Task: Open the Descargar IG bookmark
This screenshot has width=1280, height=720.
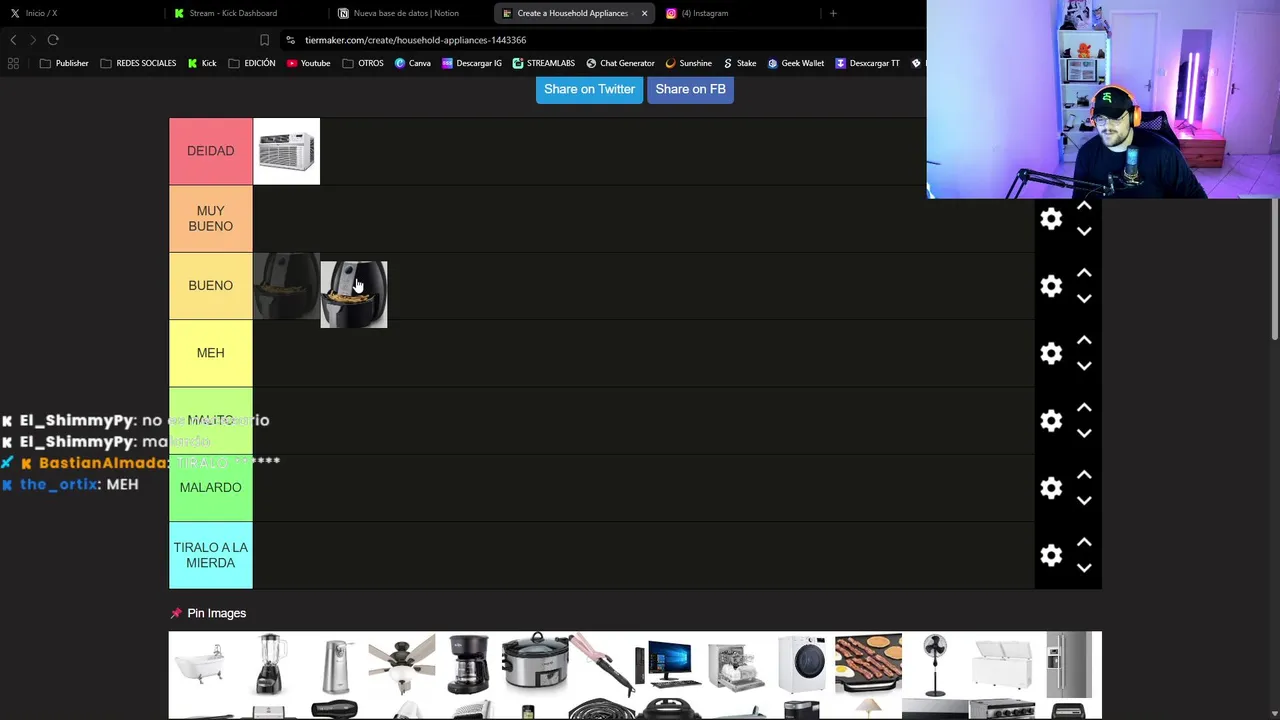Action: pos(471,63)
